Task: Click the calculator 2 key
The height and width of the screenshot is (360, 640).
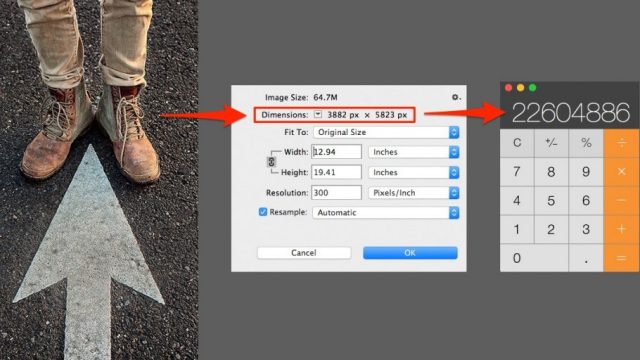Action: (x=551, y=229)
